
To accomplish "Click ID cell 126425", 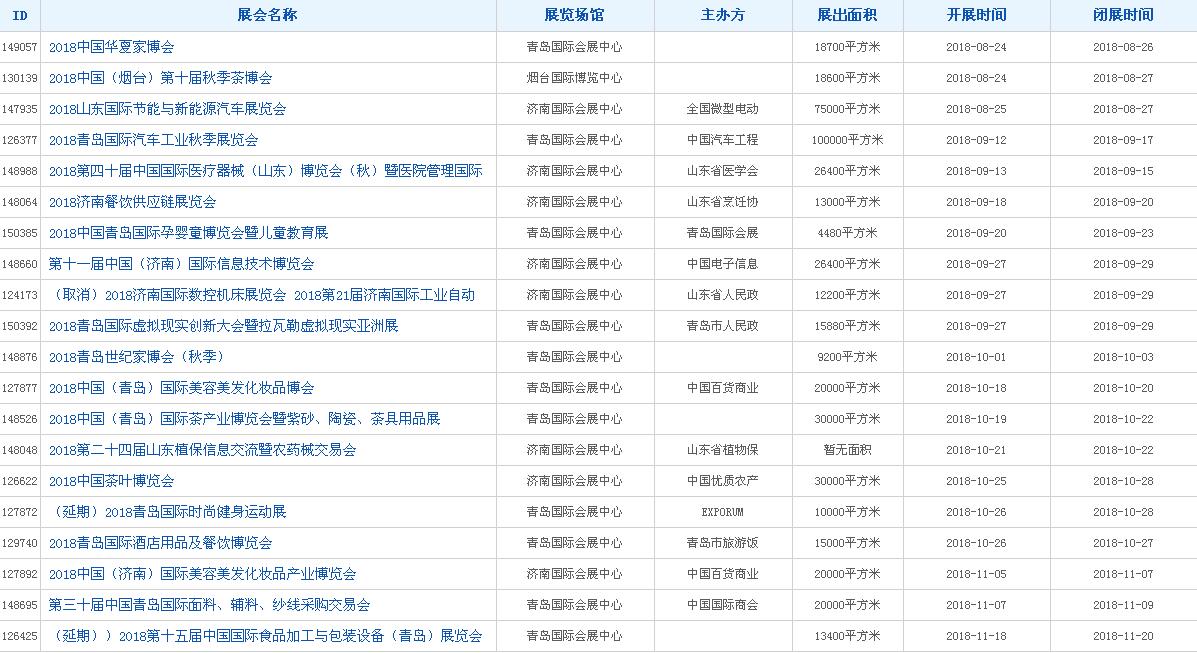I will 19,636.
